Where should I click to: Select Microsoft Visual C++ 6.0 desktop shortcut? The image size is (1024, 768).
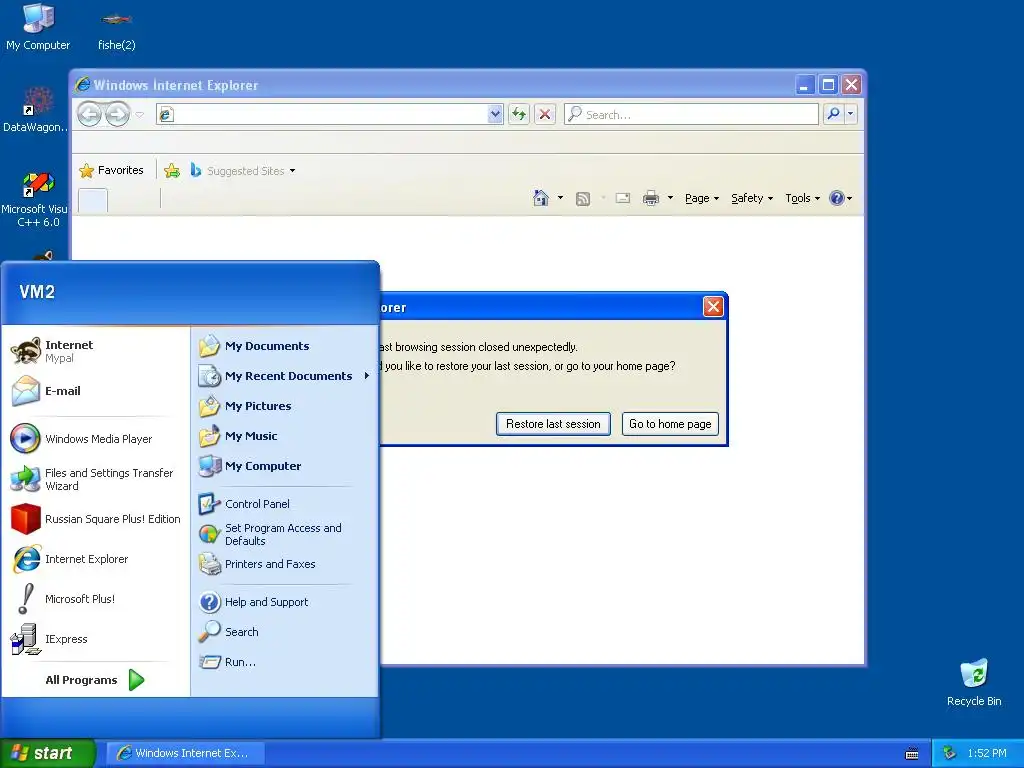[36, 200]
